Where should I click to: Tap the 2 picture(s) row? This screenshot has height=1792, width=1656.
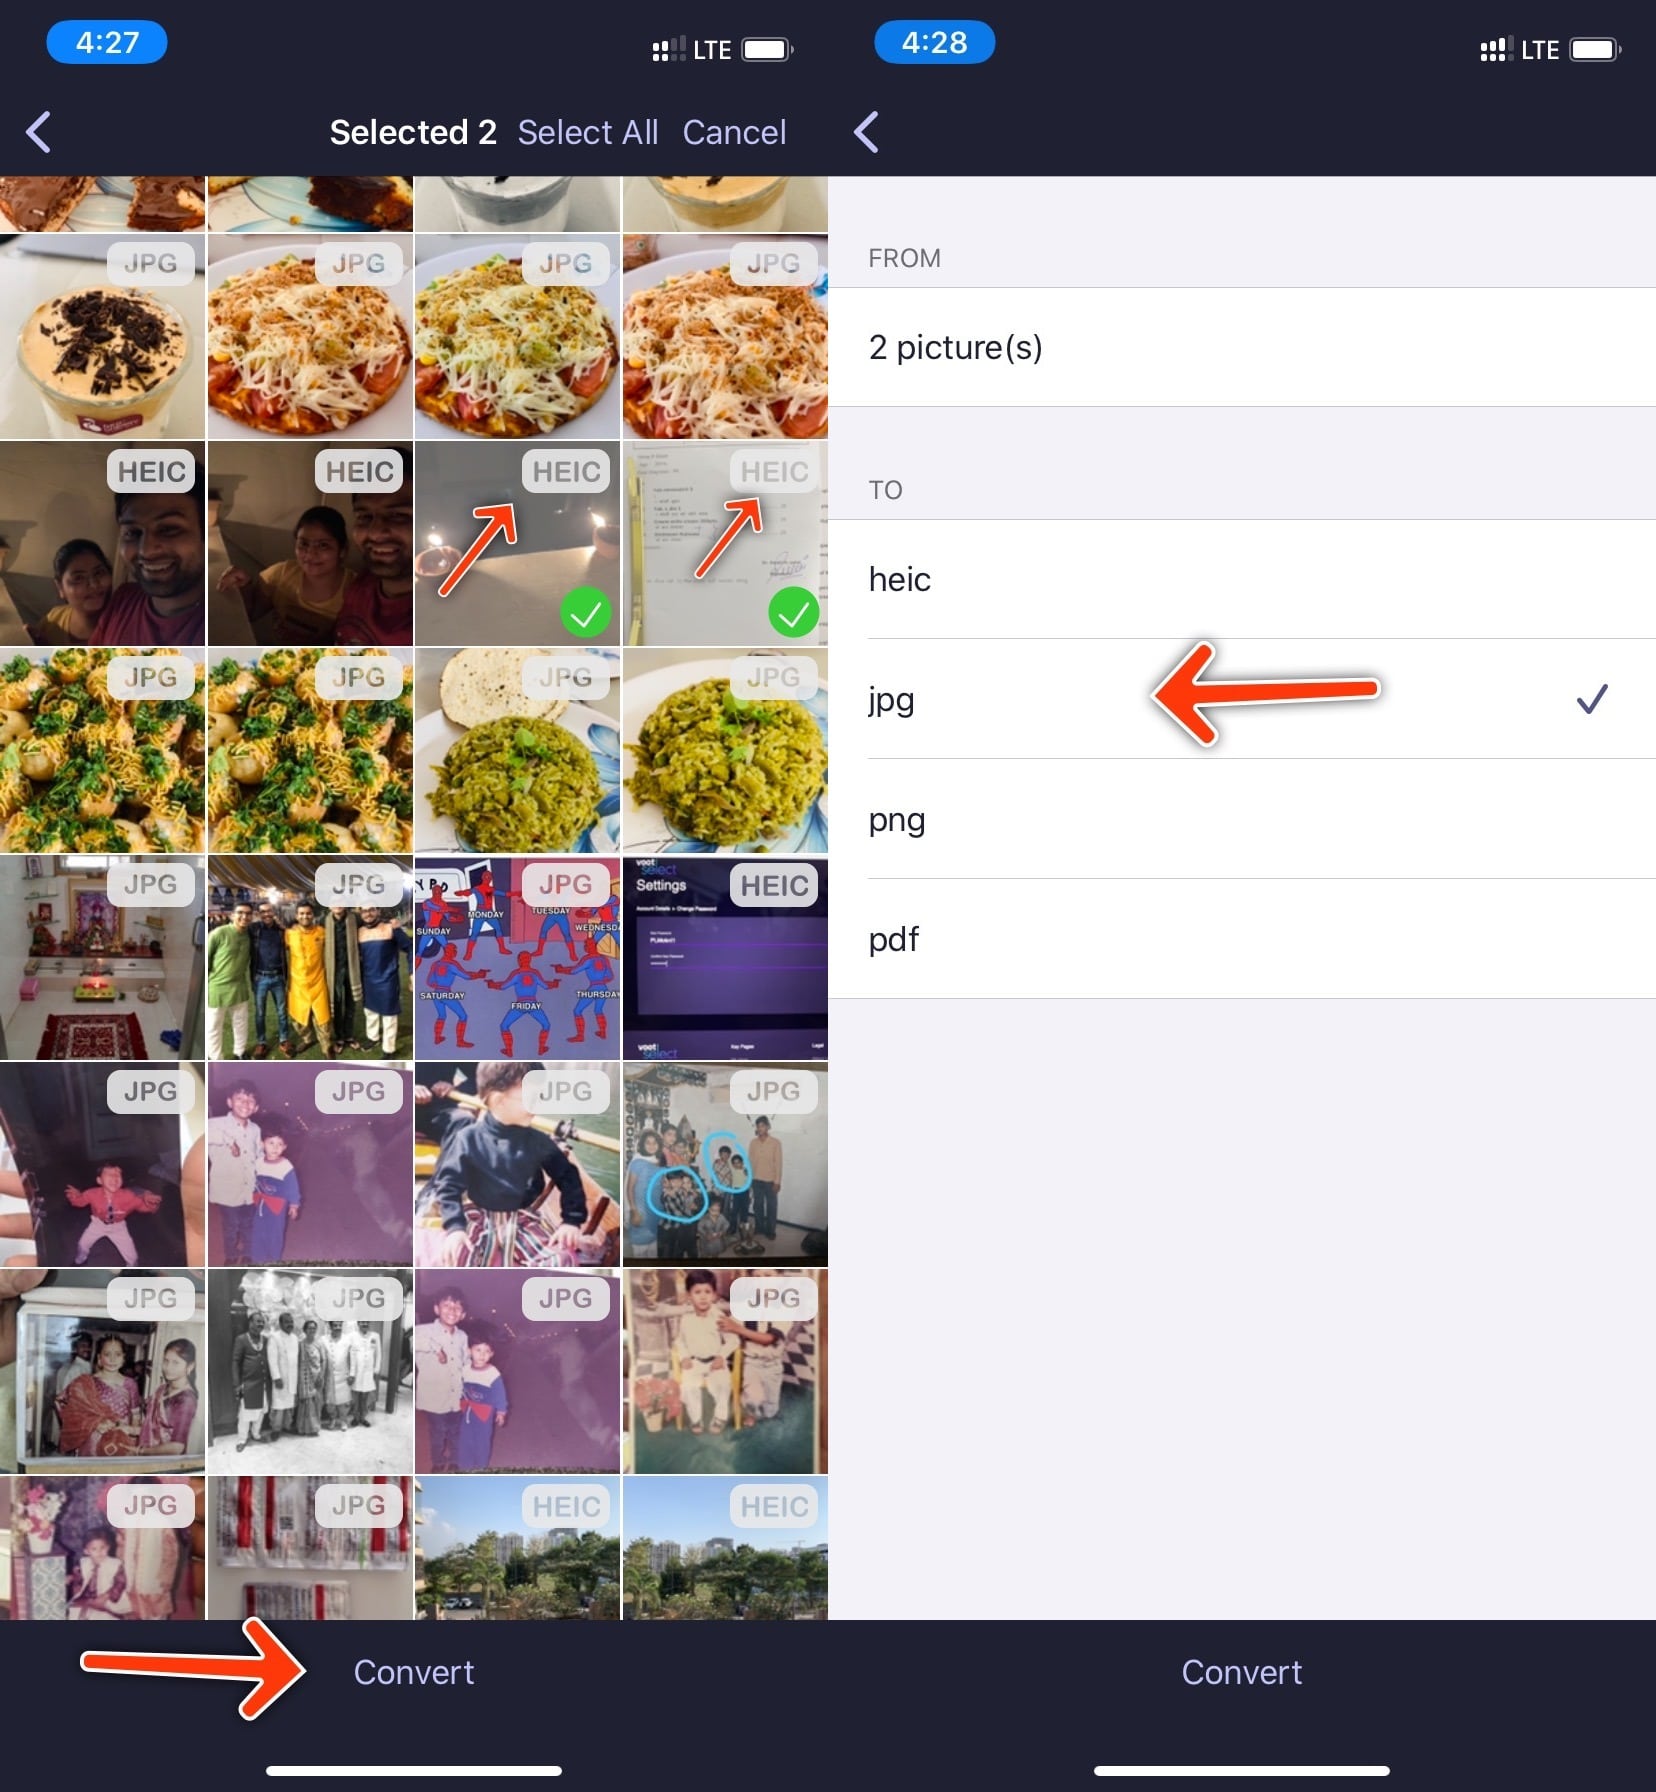pyautogui.click(x=1240, y=347)
